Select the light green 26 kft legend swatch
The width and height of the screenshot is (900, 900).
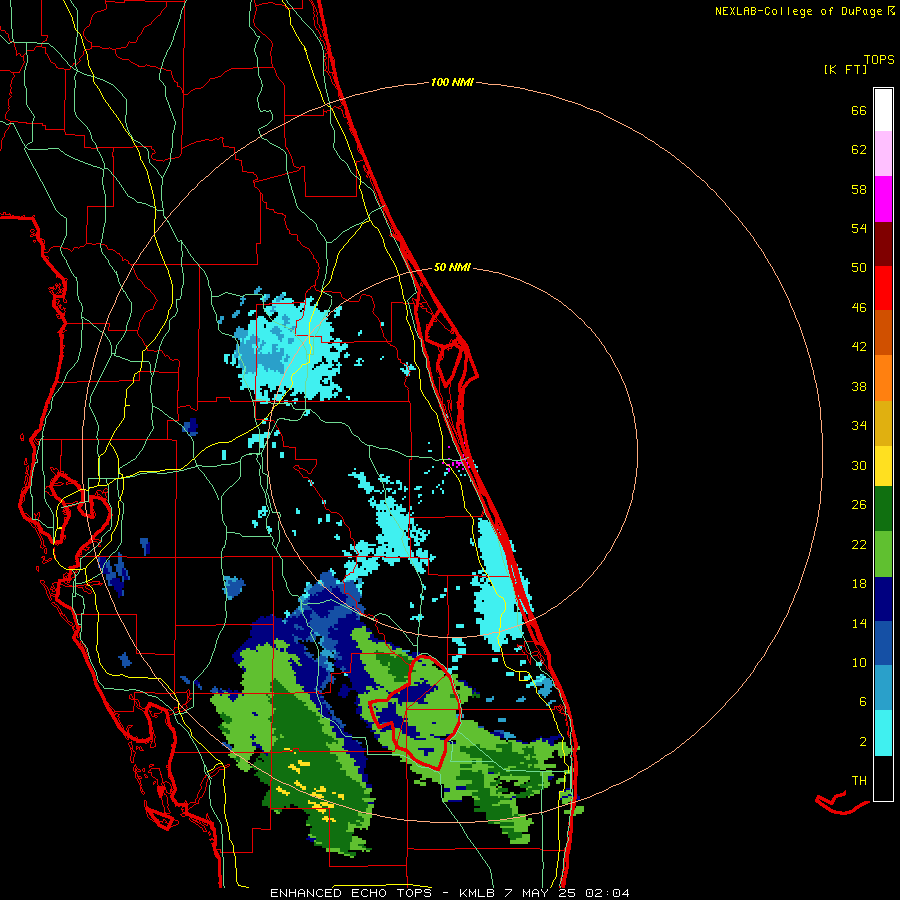click(x=883, y=554)
